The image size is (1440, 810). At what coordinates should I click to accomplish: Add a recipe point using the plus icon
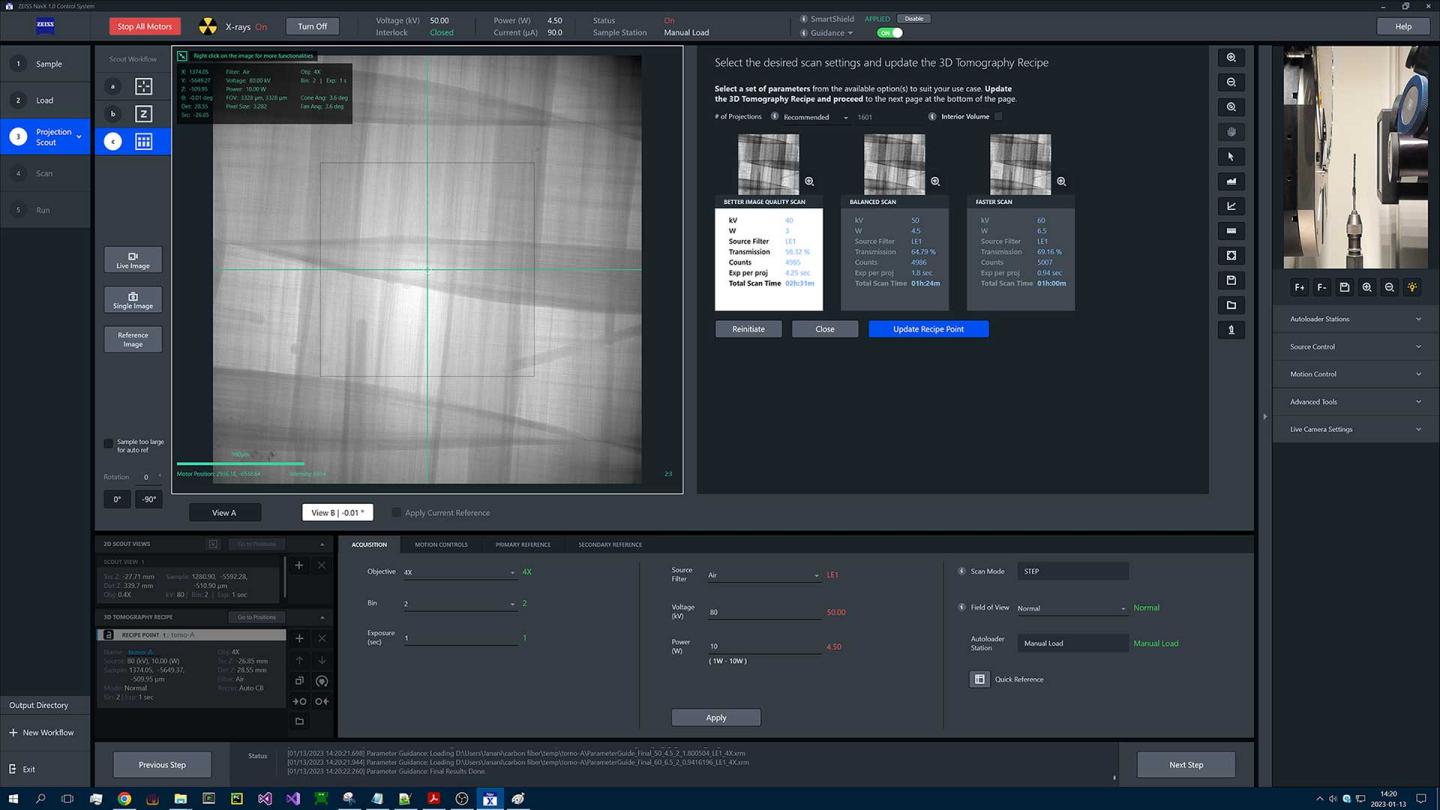point(298,638)
